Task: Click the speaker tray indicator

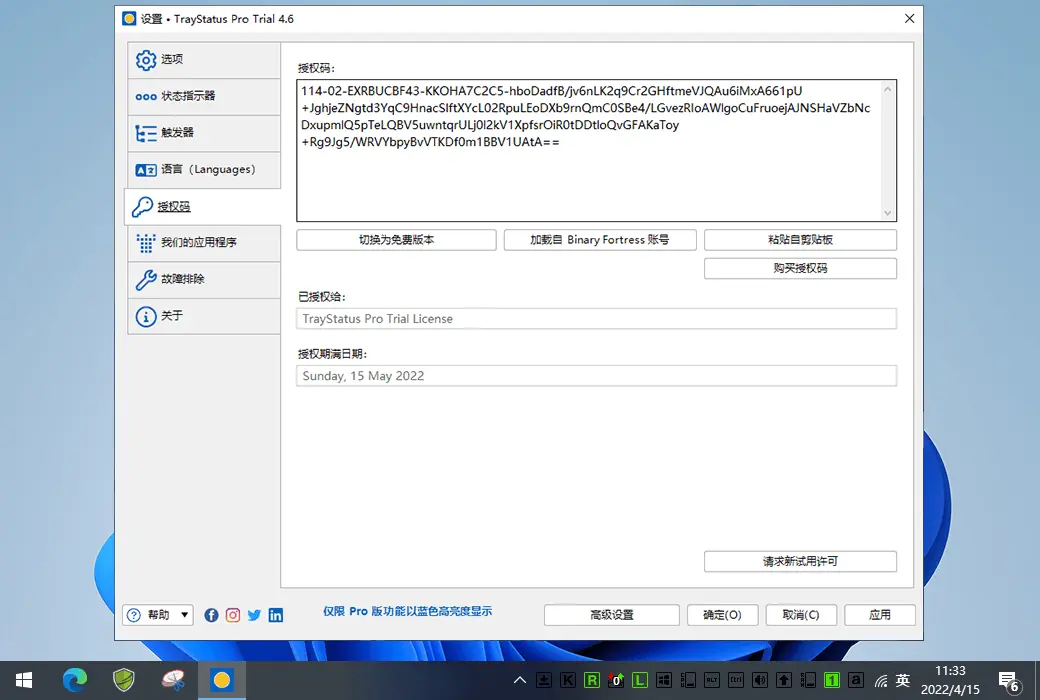Action: (760, 680)
